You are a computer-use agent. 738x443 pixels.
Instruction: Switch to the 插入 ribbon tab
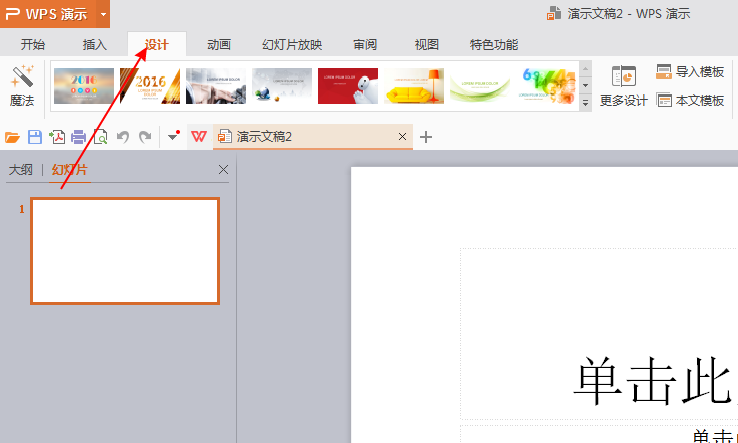(95, 45)
